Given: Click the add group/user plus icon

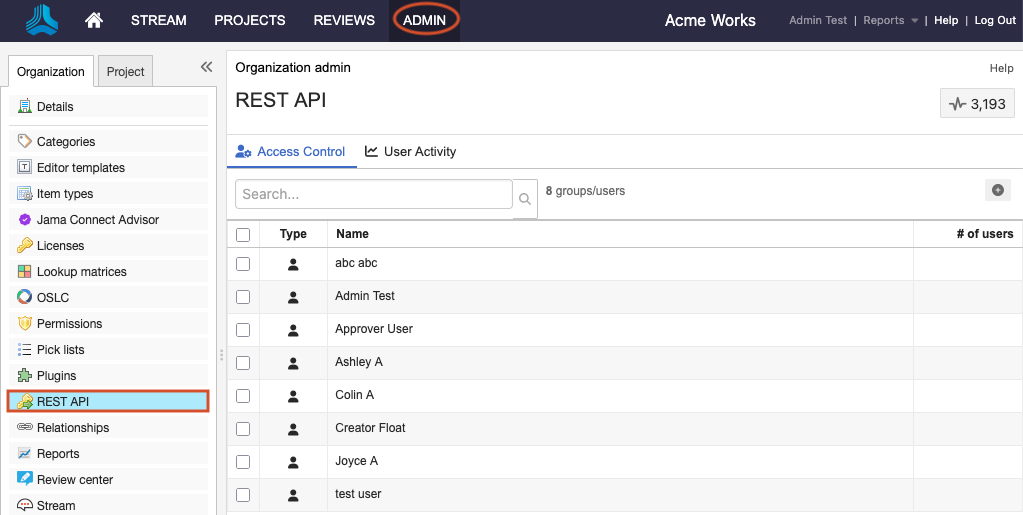Looking at the screenshot, I should point(997,190).
